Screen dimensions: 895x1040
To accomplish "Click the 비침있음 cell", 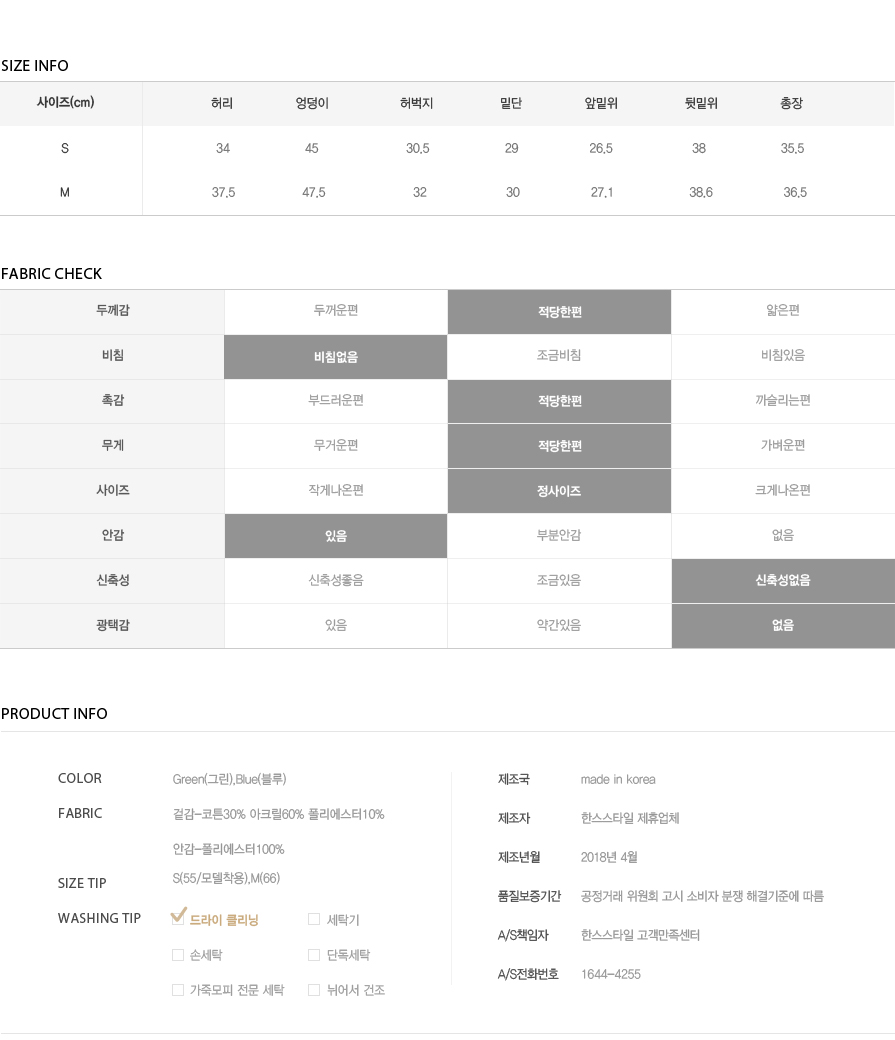I will point(783,356).
